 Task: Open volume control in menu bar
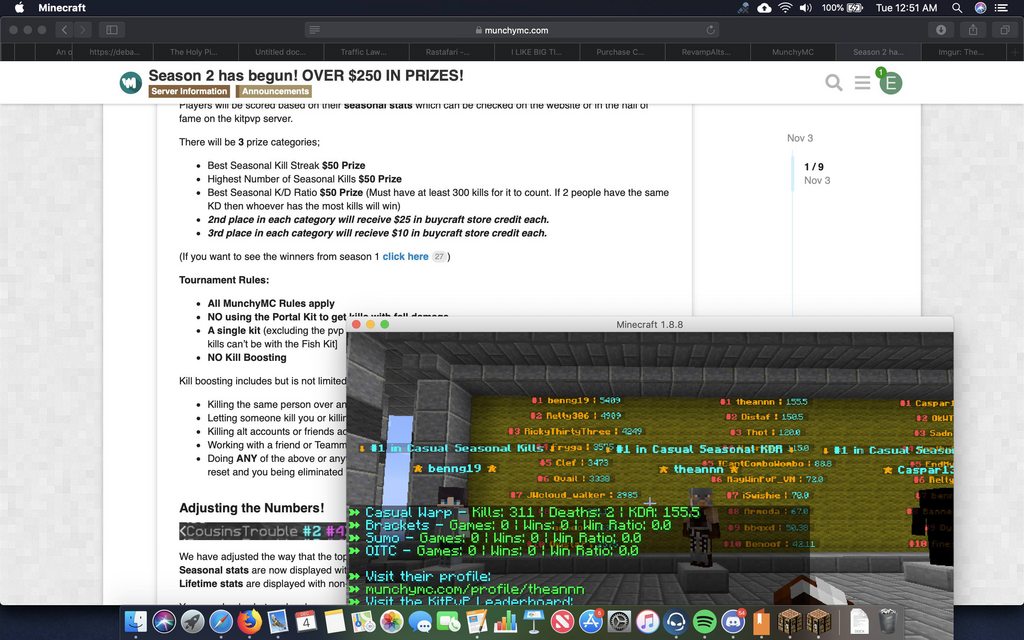coord(806,8)
